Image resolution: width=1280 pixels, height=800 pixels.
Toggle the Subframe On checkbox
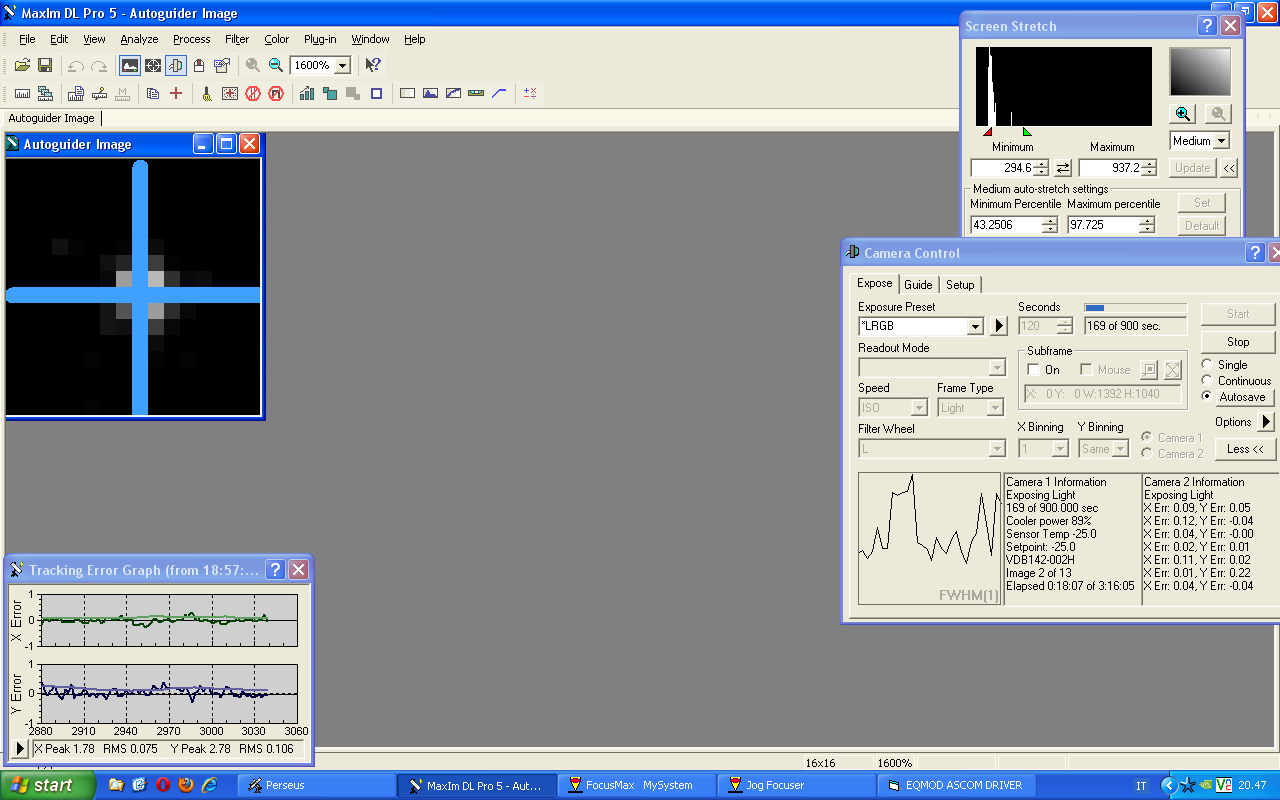coord(1034,370)
